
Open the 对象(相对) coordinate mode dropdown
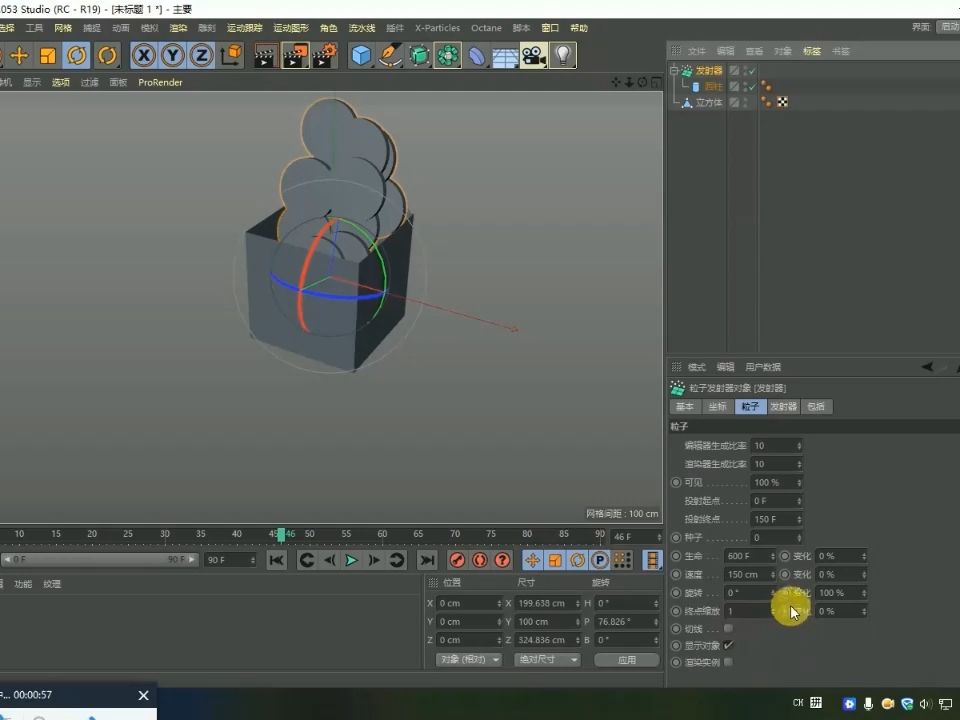pyautogui.click(x=467, y=659)
